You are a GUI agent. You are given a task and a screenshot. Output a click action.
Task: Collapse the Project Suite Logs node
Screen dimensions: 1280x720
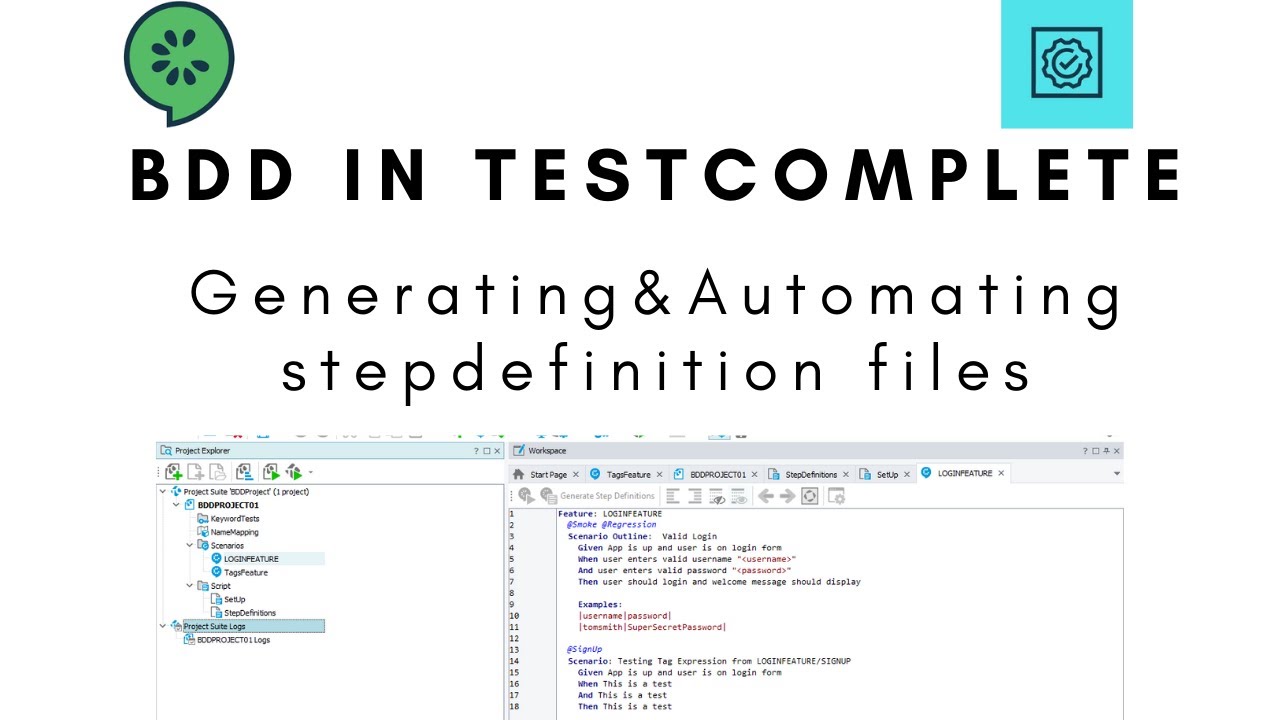tap(163, 626)
